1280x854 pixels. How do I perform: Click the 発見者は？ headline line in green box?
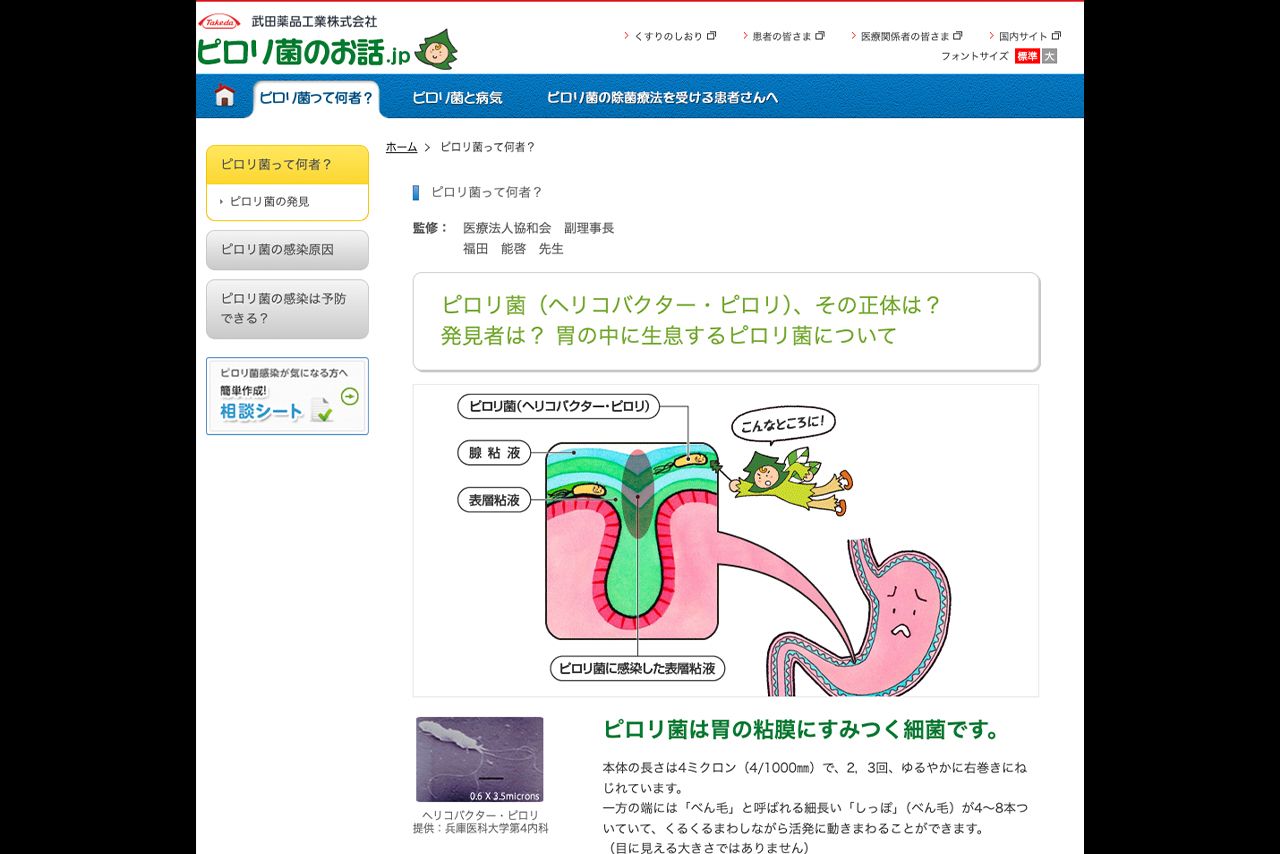coord(669,336)
